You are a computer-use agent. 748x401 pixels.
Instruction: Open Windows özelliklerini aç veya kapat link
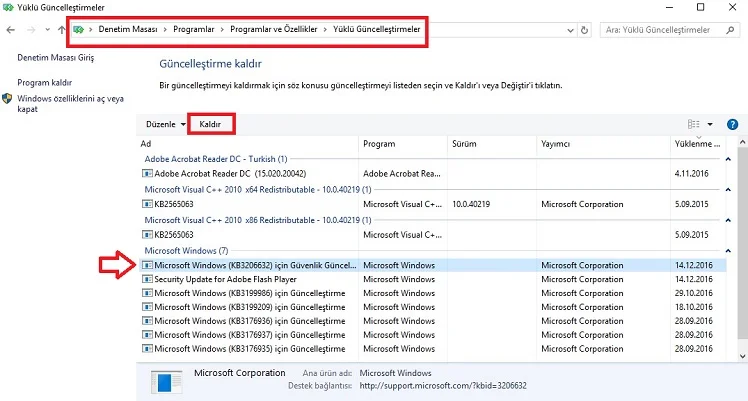pos(71,103)
